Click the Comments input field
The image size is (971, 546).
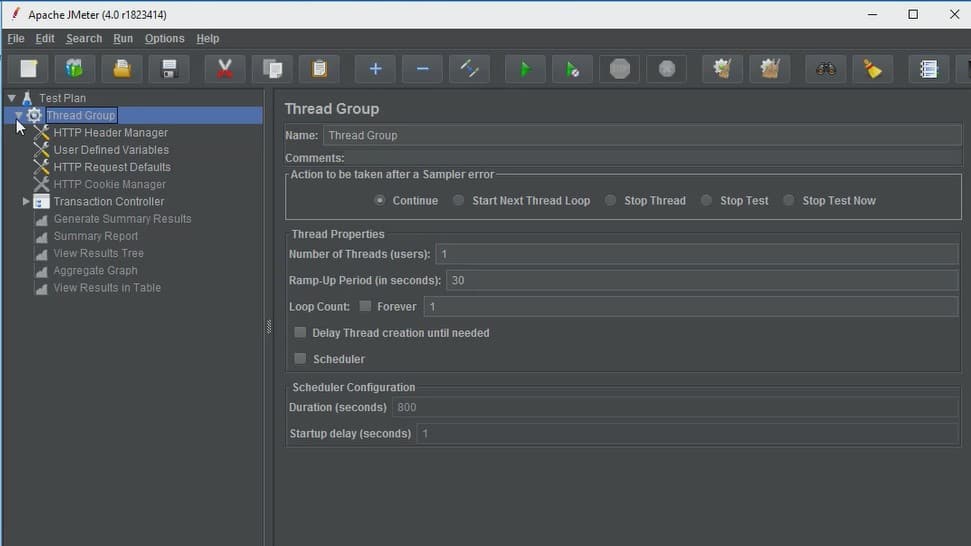[654, 158]
